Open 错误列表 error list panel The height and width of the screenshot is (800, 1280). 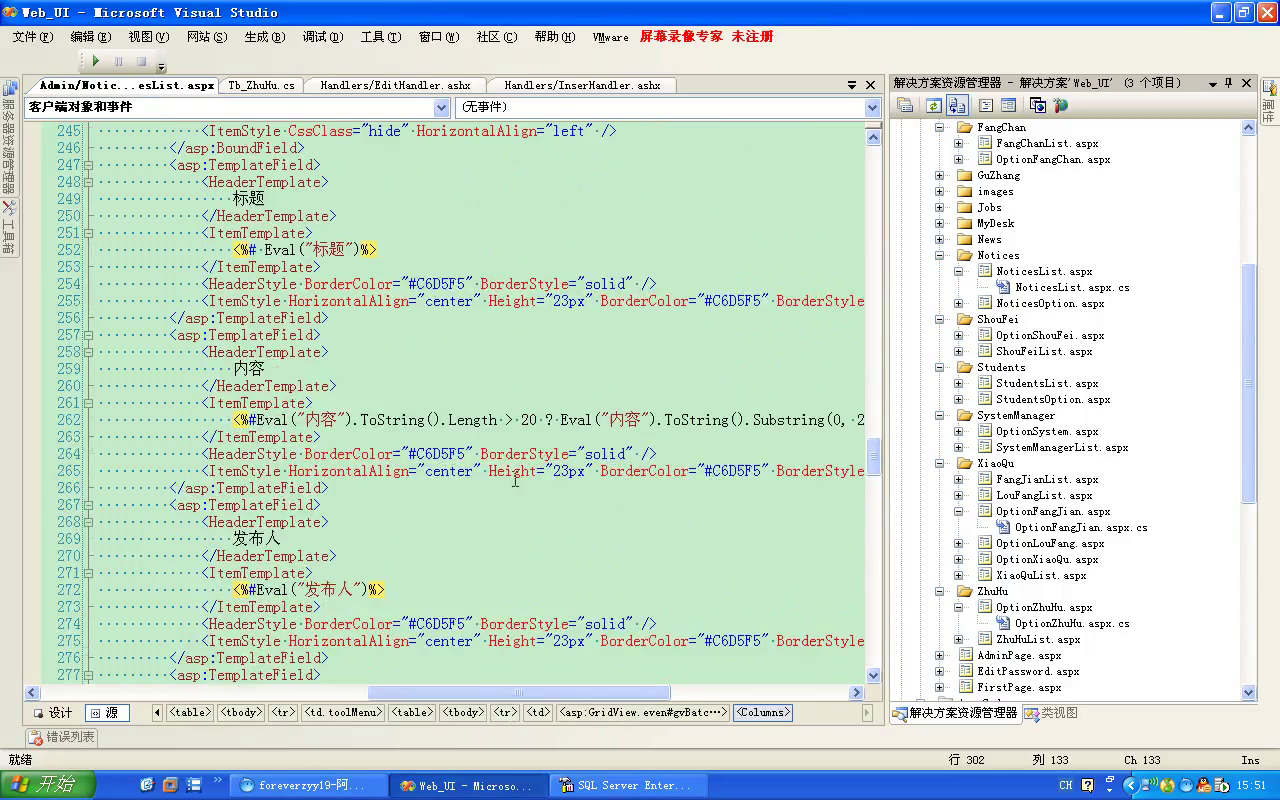[x=61, y=737]
